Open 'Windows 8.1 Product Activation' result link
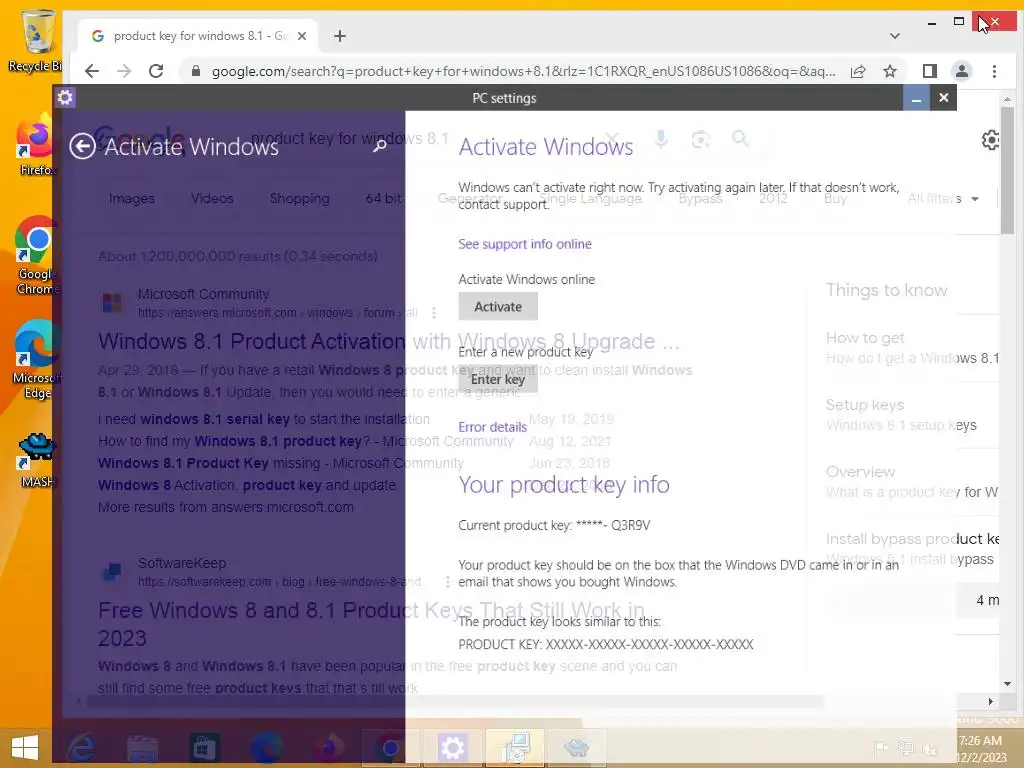The height and width of the screenshot is (768, 1024). (389, 342)
